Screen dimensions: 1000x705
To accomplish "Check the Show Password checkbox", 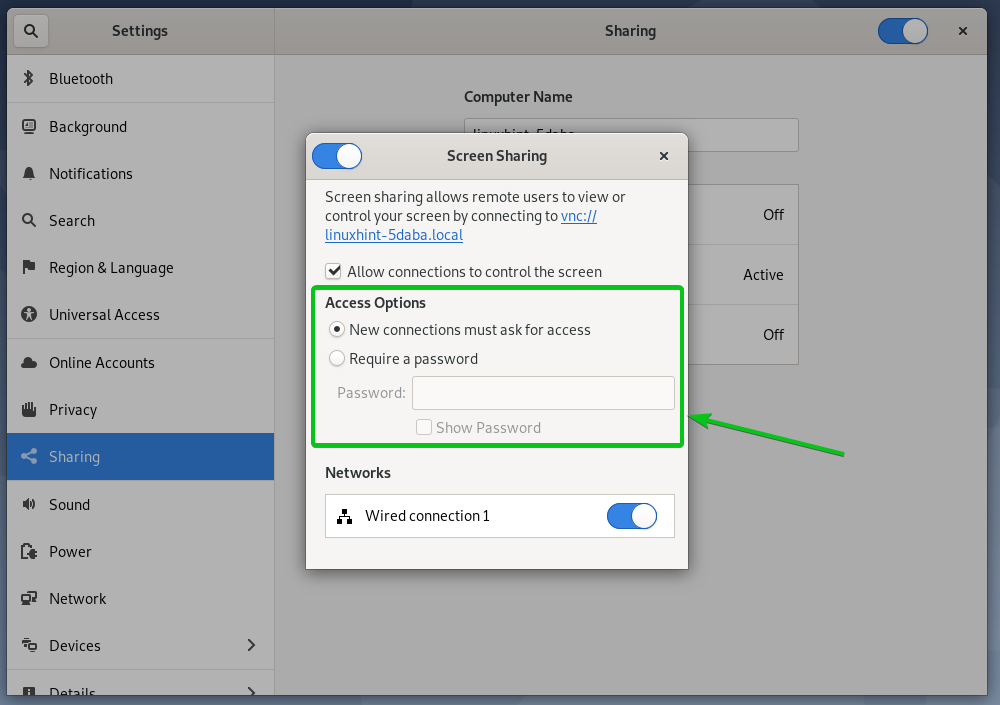I will [423, 427].
